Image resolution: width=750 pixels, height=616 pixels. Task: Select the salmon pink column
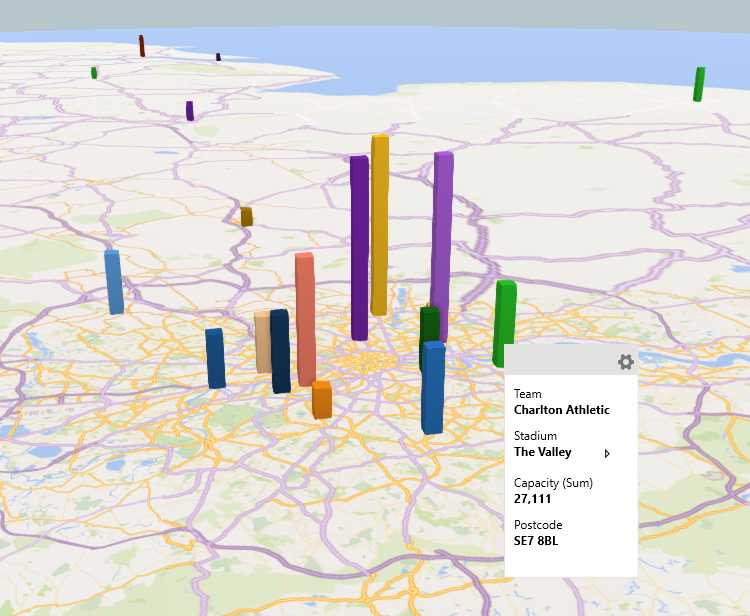tap(305, 317)
